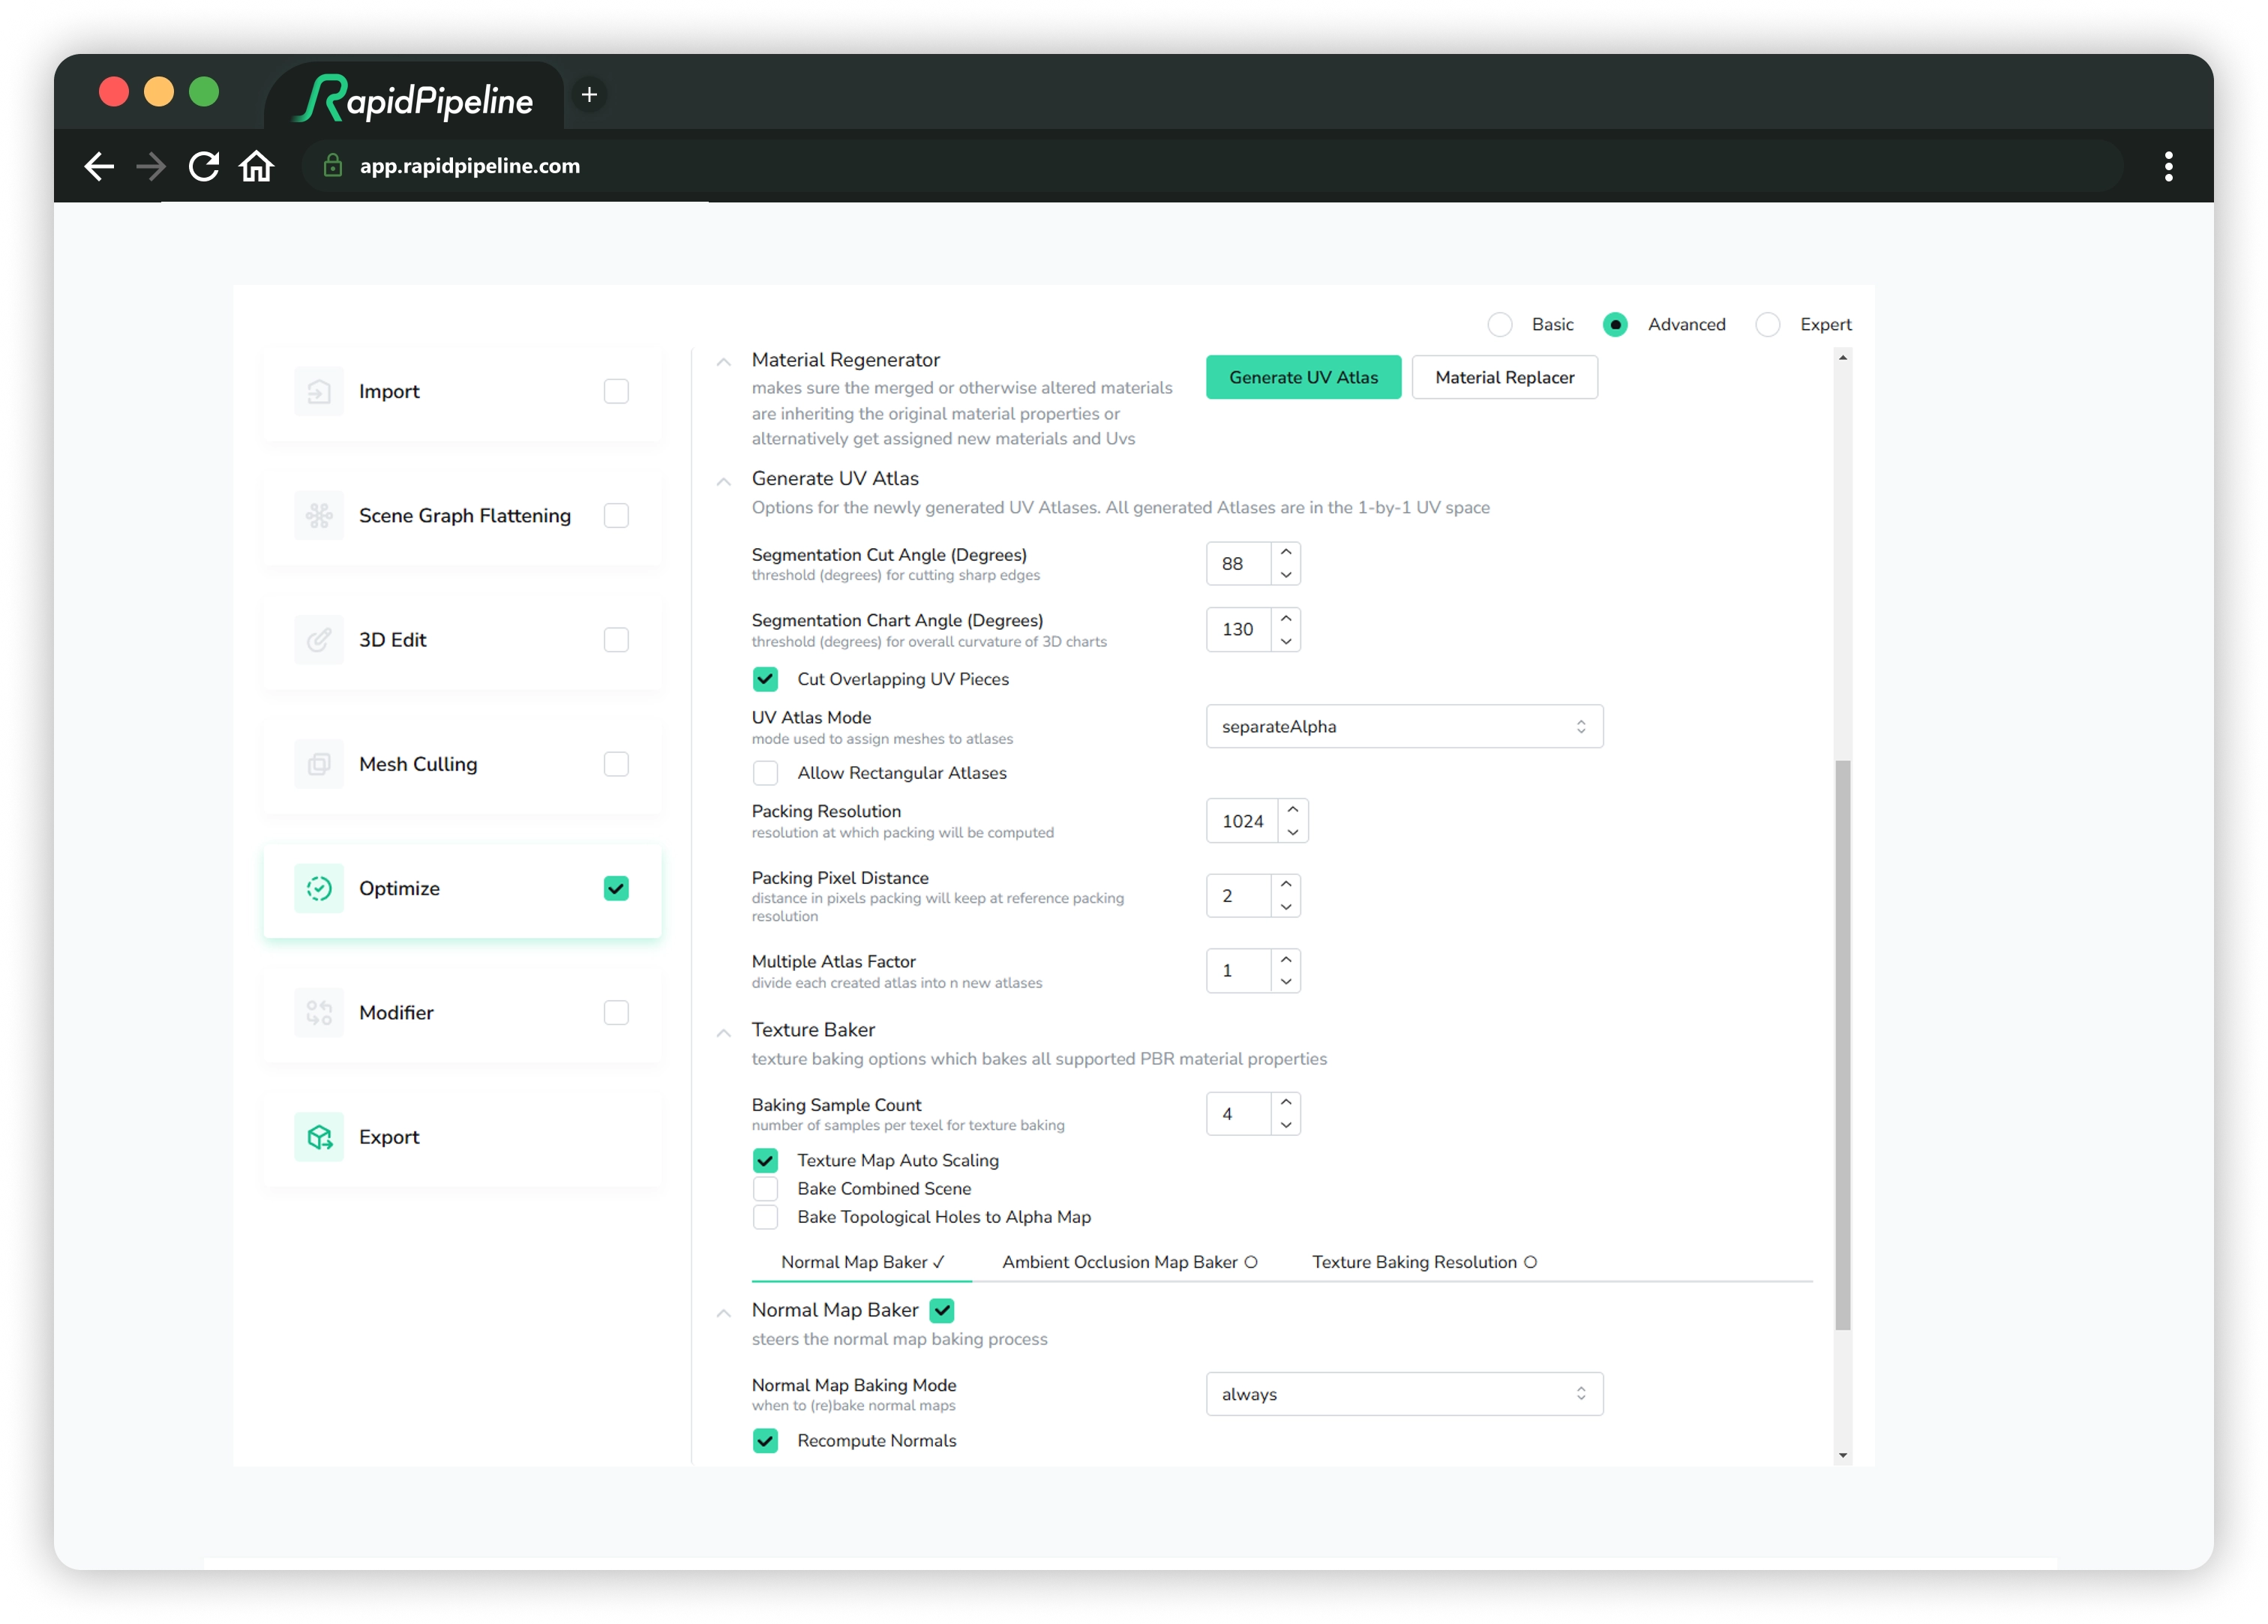Click the Import step icon

319,391
